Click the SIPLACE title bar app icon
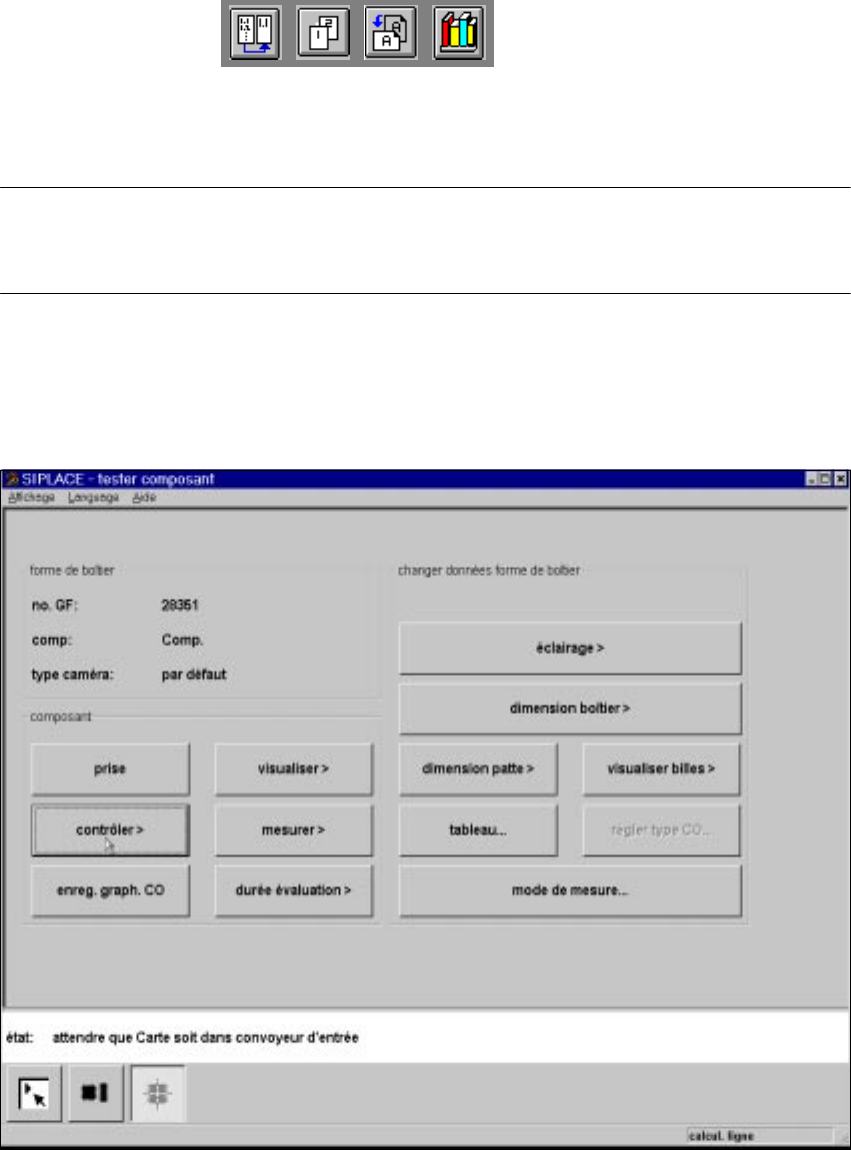851x1150 pixels. coord(11,479)
